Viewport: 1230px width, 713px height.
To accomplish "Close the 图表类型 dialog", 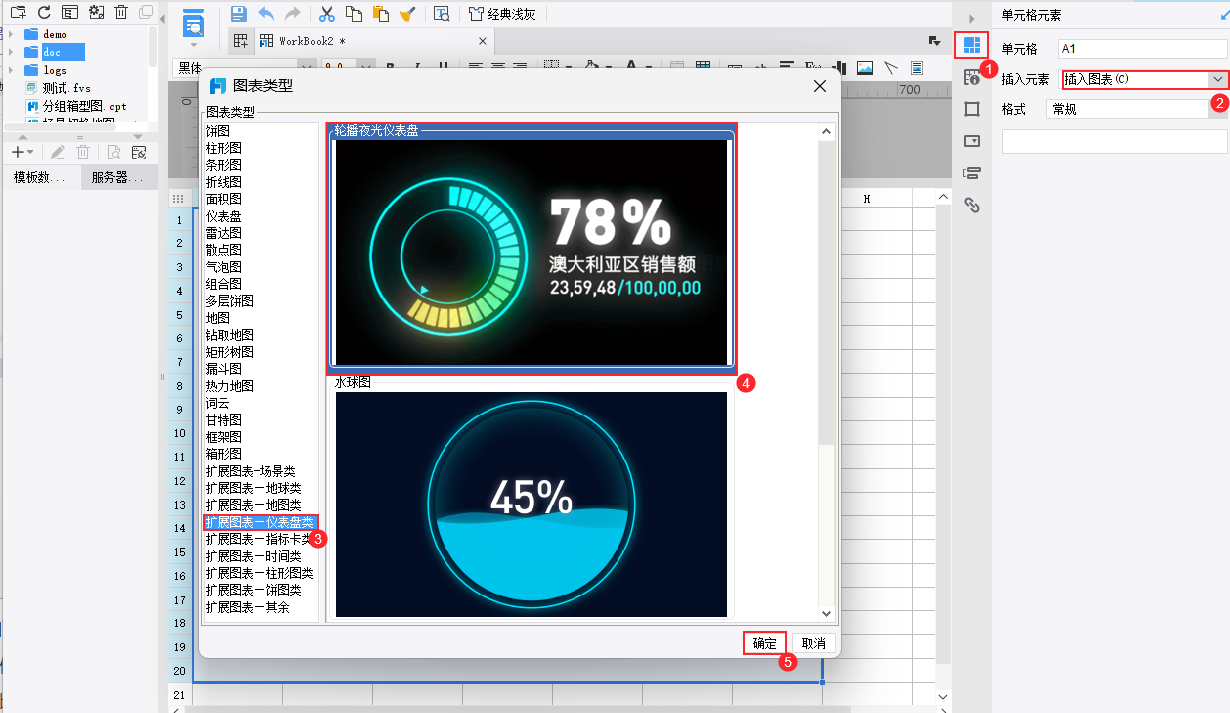I will pos(820,86).
